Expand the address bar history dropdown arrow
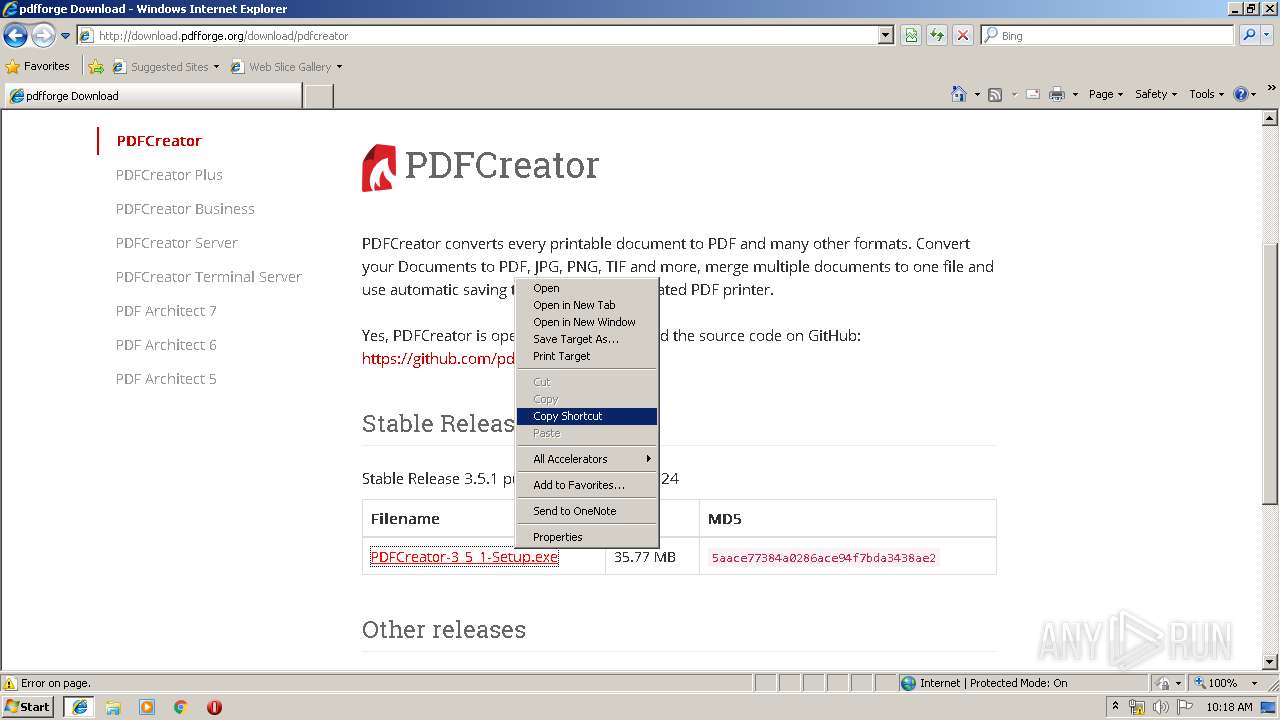Viewport: 1280px width, 720px height. pos(885,36)
